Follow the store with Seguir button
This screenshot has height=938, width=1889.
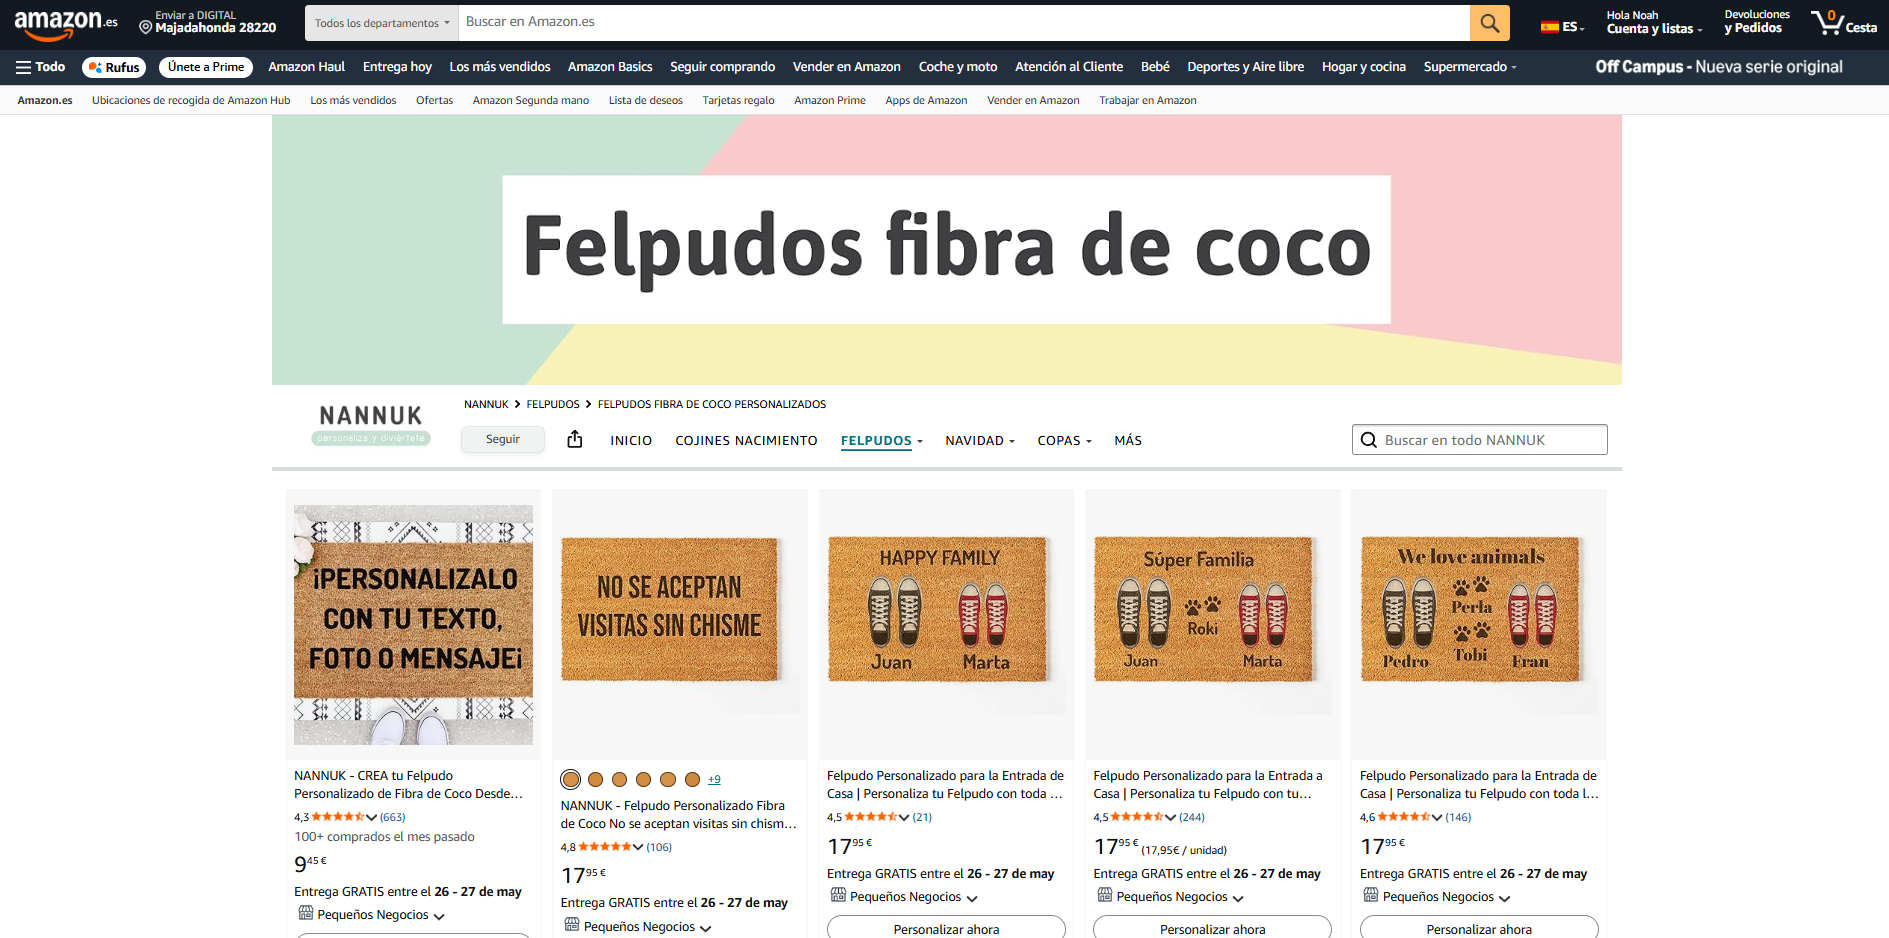503,439
